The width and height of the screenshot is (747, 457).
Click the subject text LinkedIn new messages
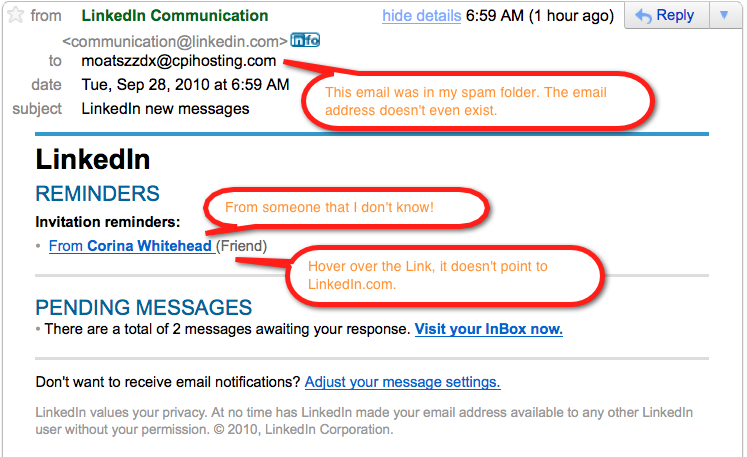[x=165, y=109]
